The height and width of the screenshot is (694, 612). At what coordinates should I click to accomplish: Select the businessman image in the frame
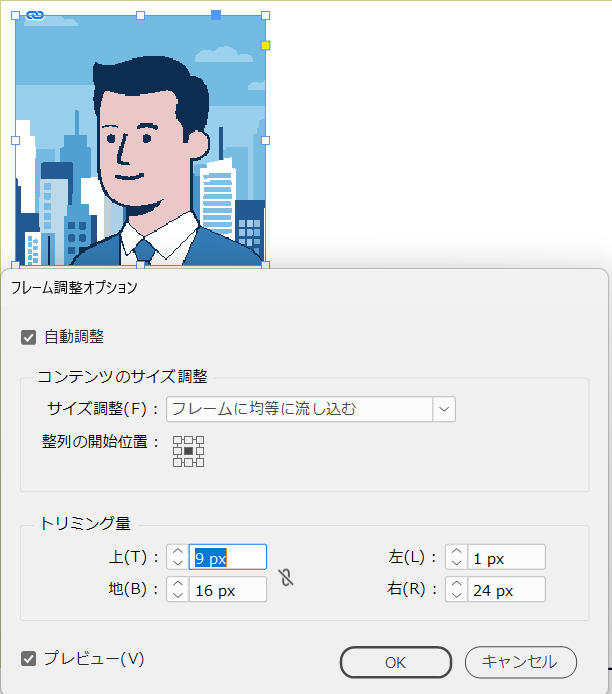[140, 140]
